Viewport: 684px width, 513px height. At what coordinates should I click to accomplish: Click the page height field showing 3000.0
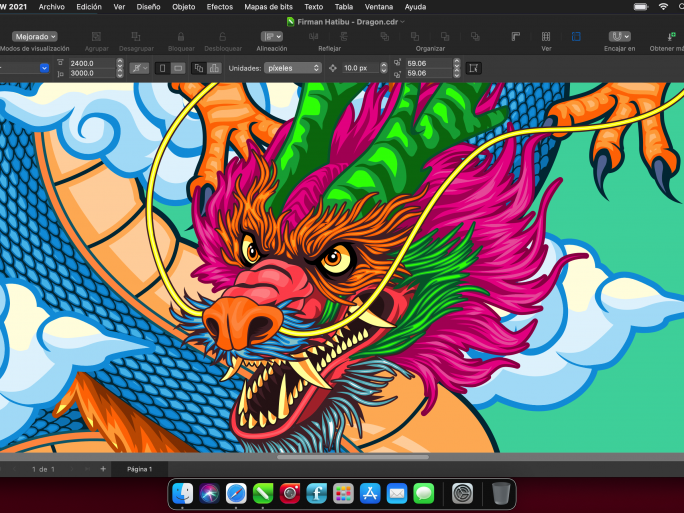pos(92,73)
